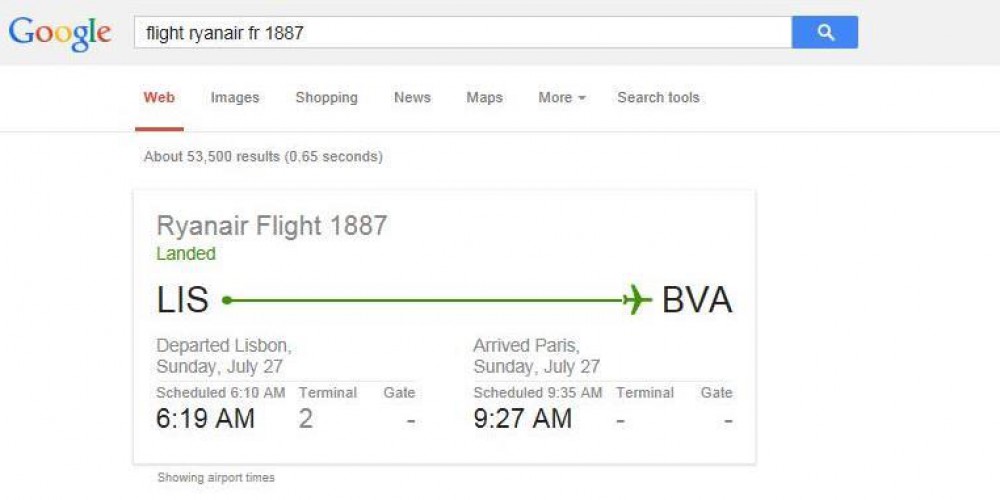Image resolution: width=1000 pixels, height=500 pixels.
Task: Click the green flight progress line
Action: click(x=426, y=300)
